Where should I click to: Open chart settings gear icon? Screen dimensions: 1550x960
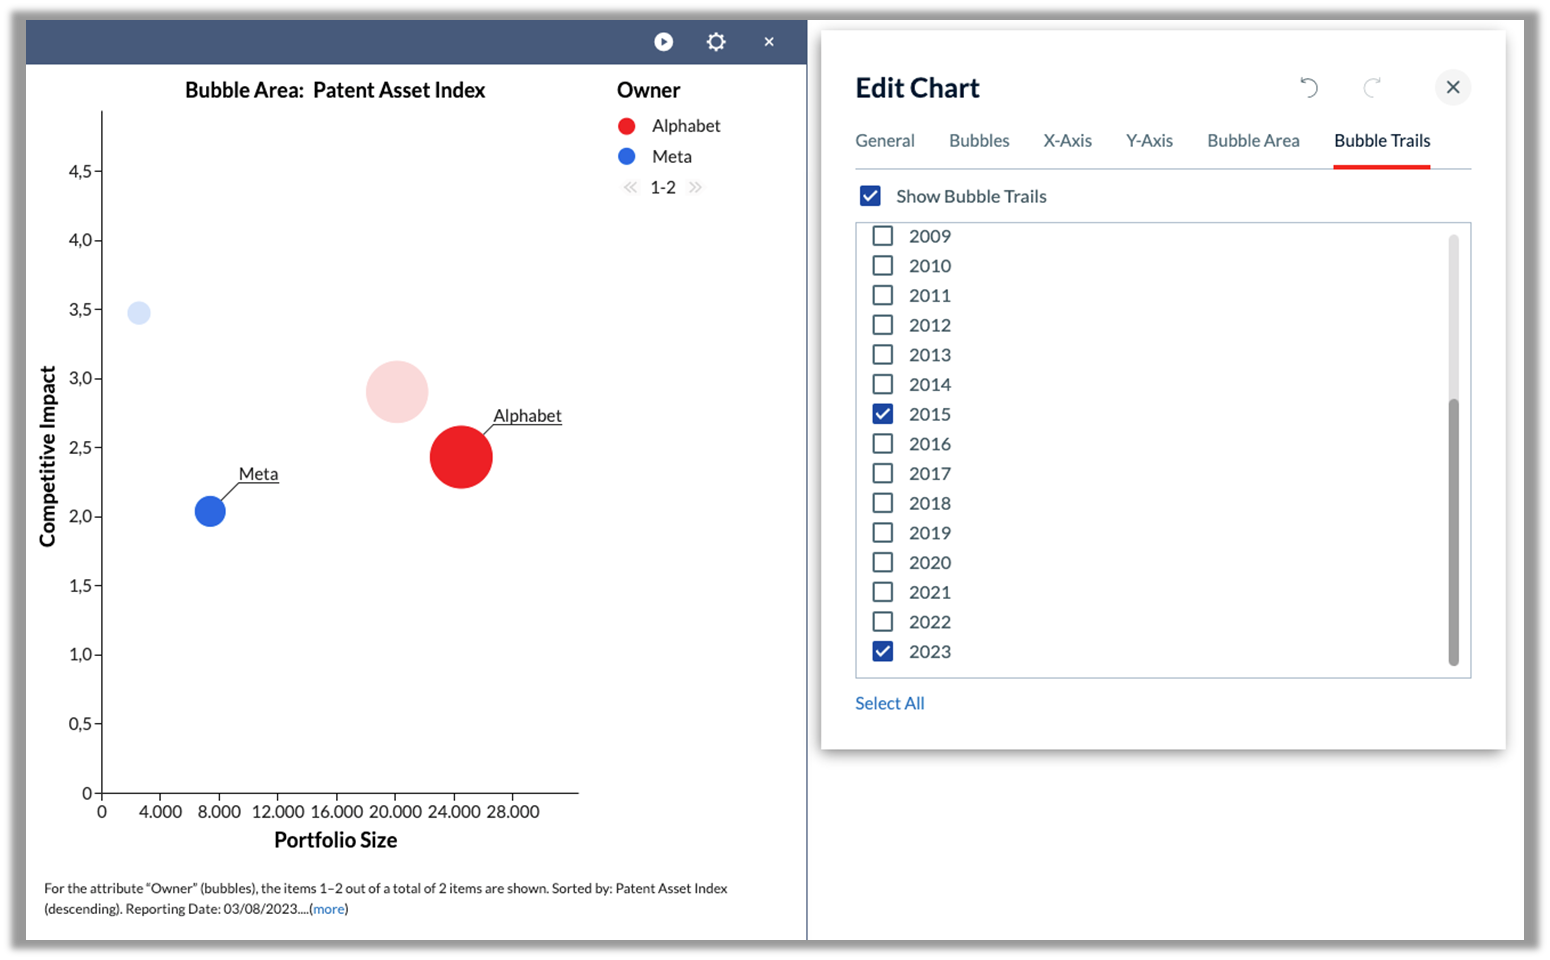click(716, 42)
